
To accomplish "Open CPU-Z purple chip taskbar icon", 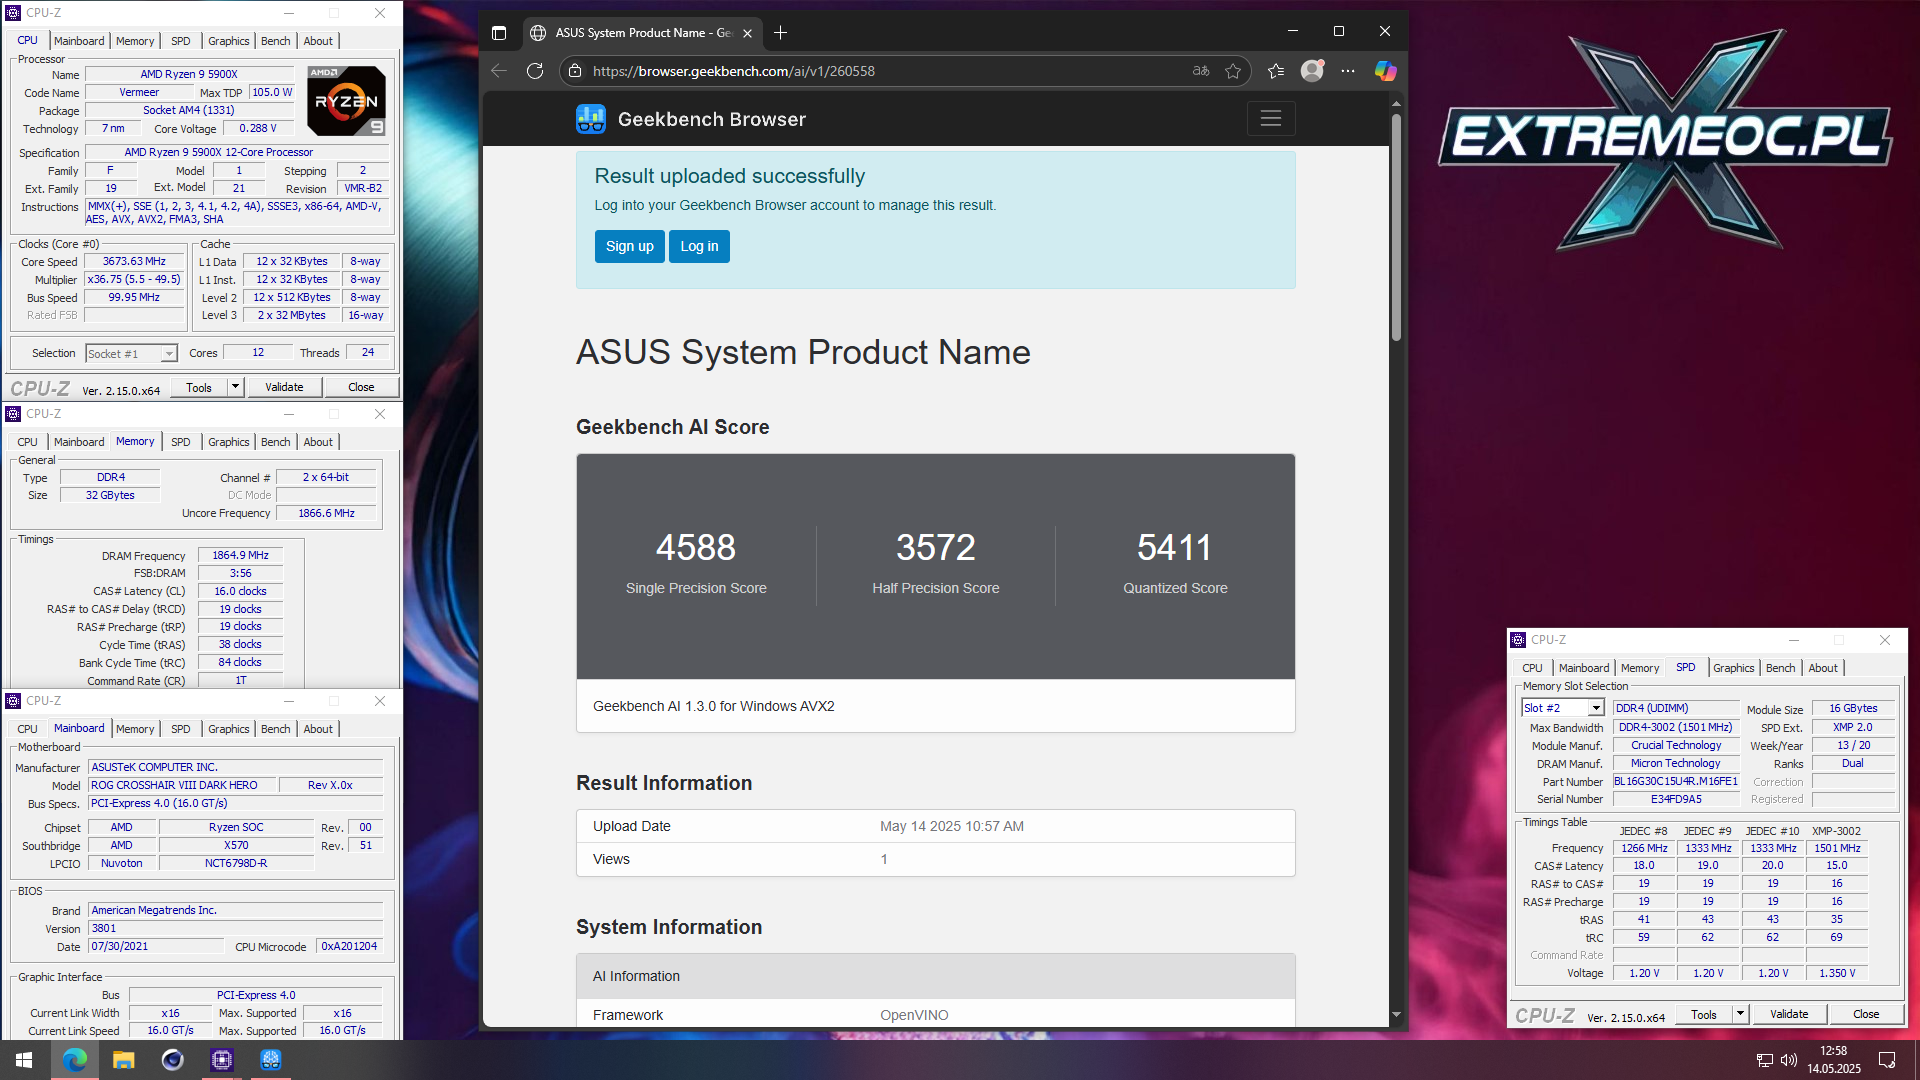I will tap(222, 1060).
